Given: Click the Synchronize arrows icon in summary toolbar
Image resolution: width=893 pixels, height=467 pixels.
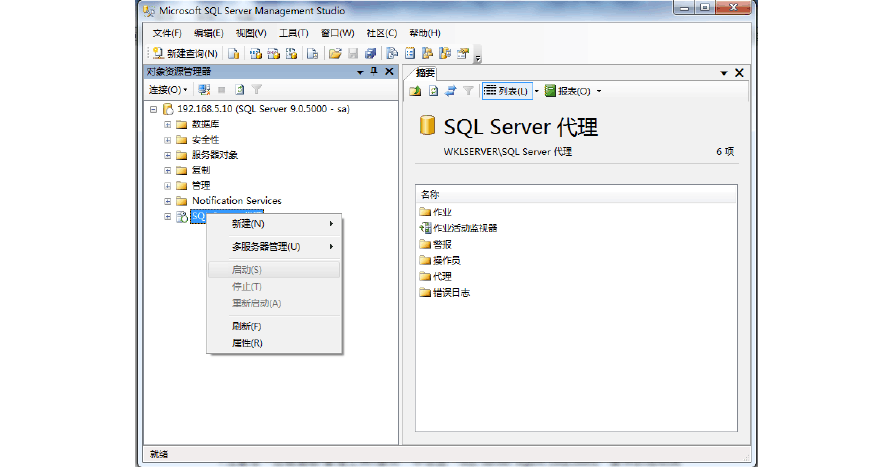Looking at the screenshot, I should point(450,91).
